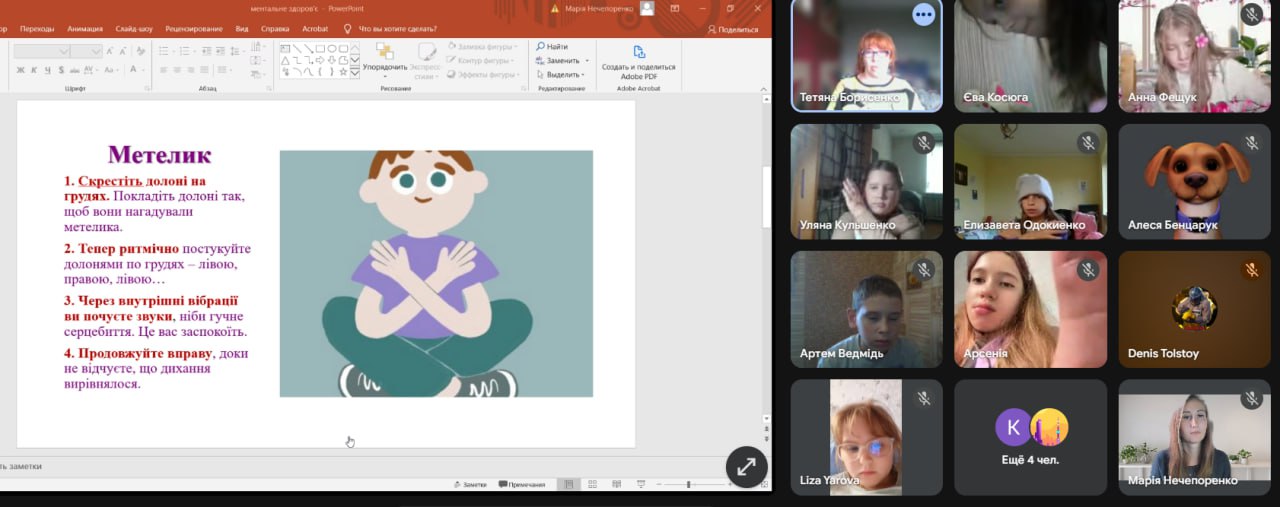
Task: Click the Поделиться share button
Action: click(x=732, y=29)
